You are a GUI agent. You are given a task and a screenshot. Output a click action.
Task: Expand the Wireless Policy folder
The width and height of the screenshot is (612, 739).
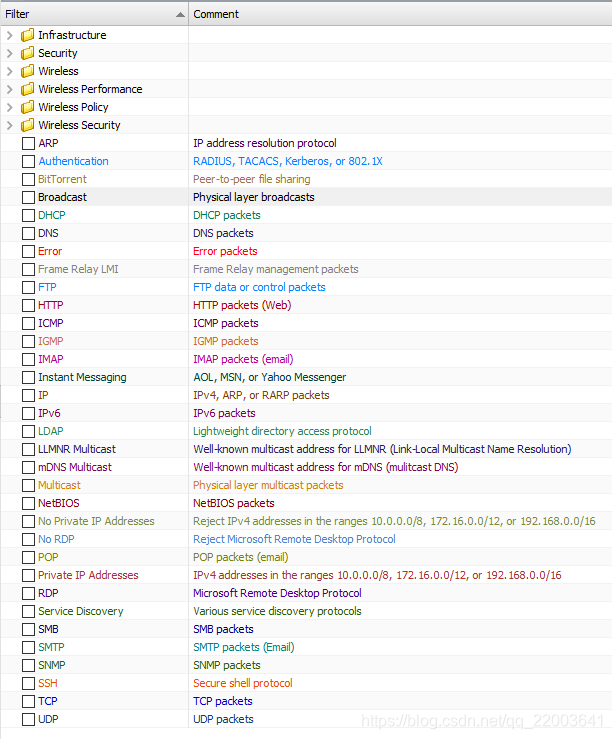[9, 107]
